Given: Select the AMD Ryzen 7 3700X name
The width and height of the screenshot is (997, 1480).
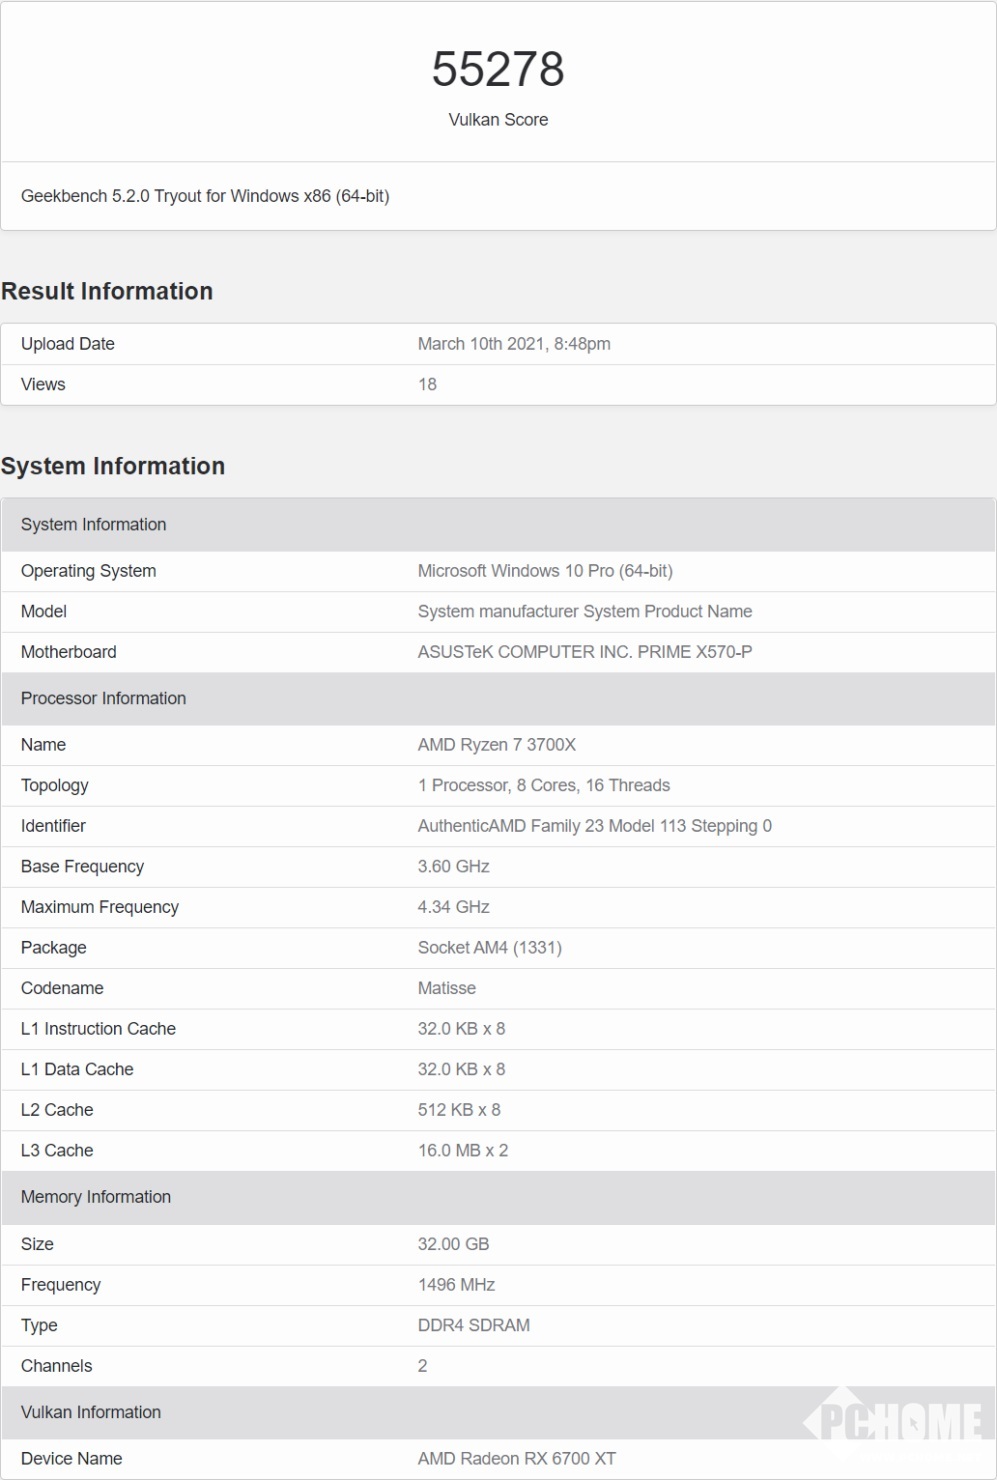Looking at the screenshot, I should (x=497, y=745).
